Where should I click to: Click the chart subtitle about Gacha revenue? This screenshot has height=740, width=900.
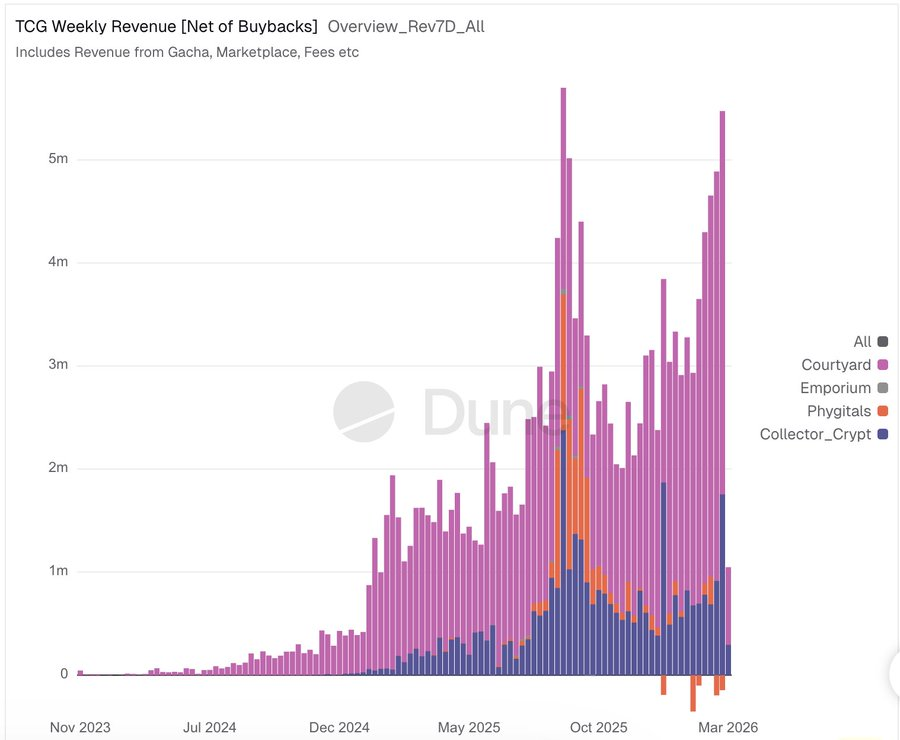[x=187, y=52]
